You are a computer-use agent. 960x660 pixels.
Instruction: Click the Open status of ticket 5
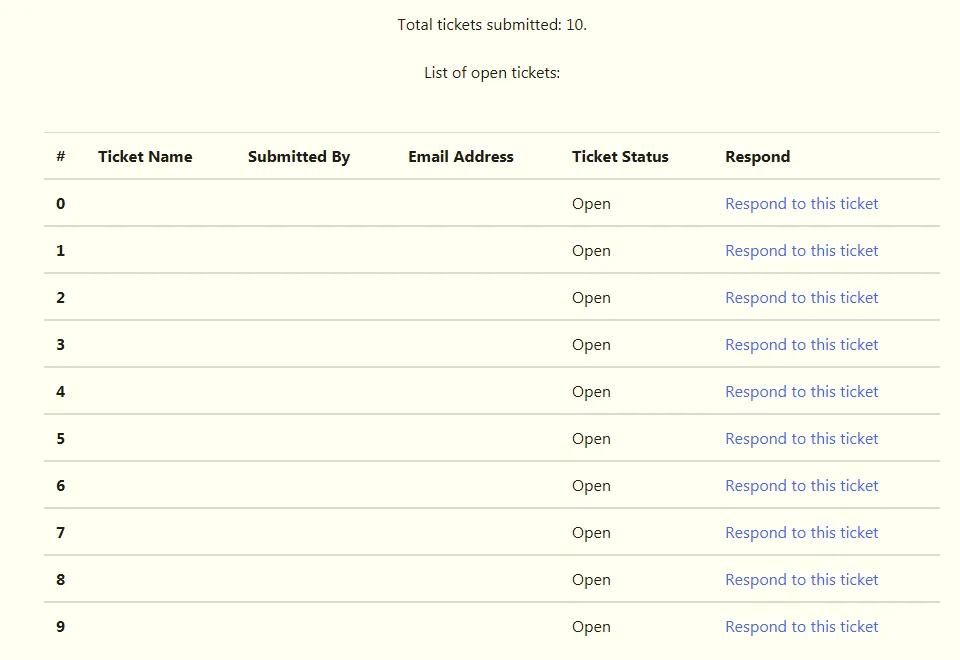[x=591, y=439]
